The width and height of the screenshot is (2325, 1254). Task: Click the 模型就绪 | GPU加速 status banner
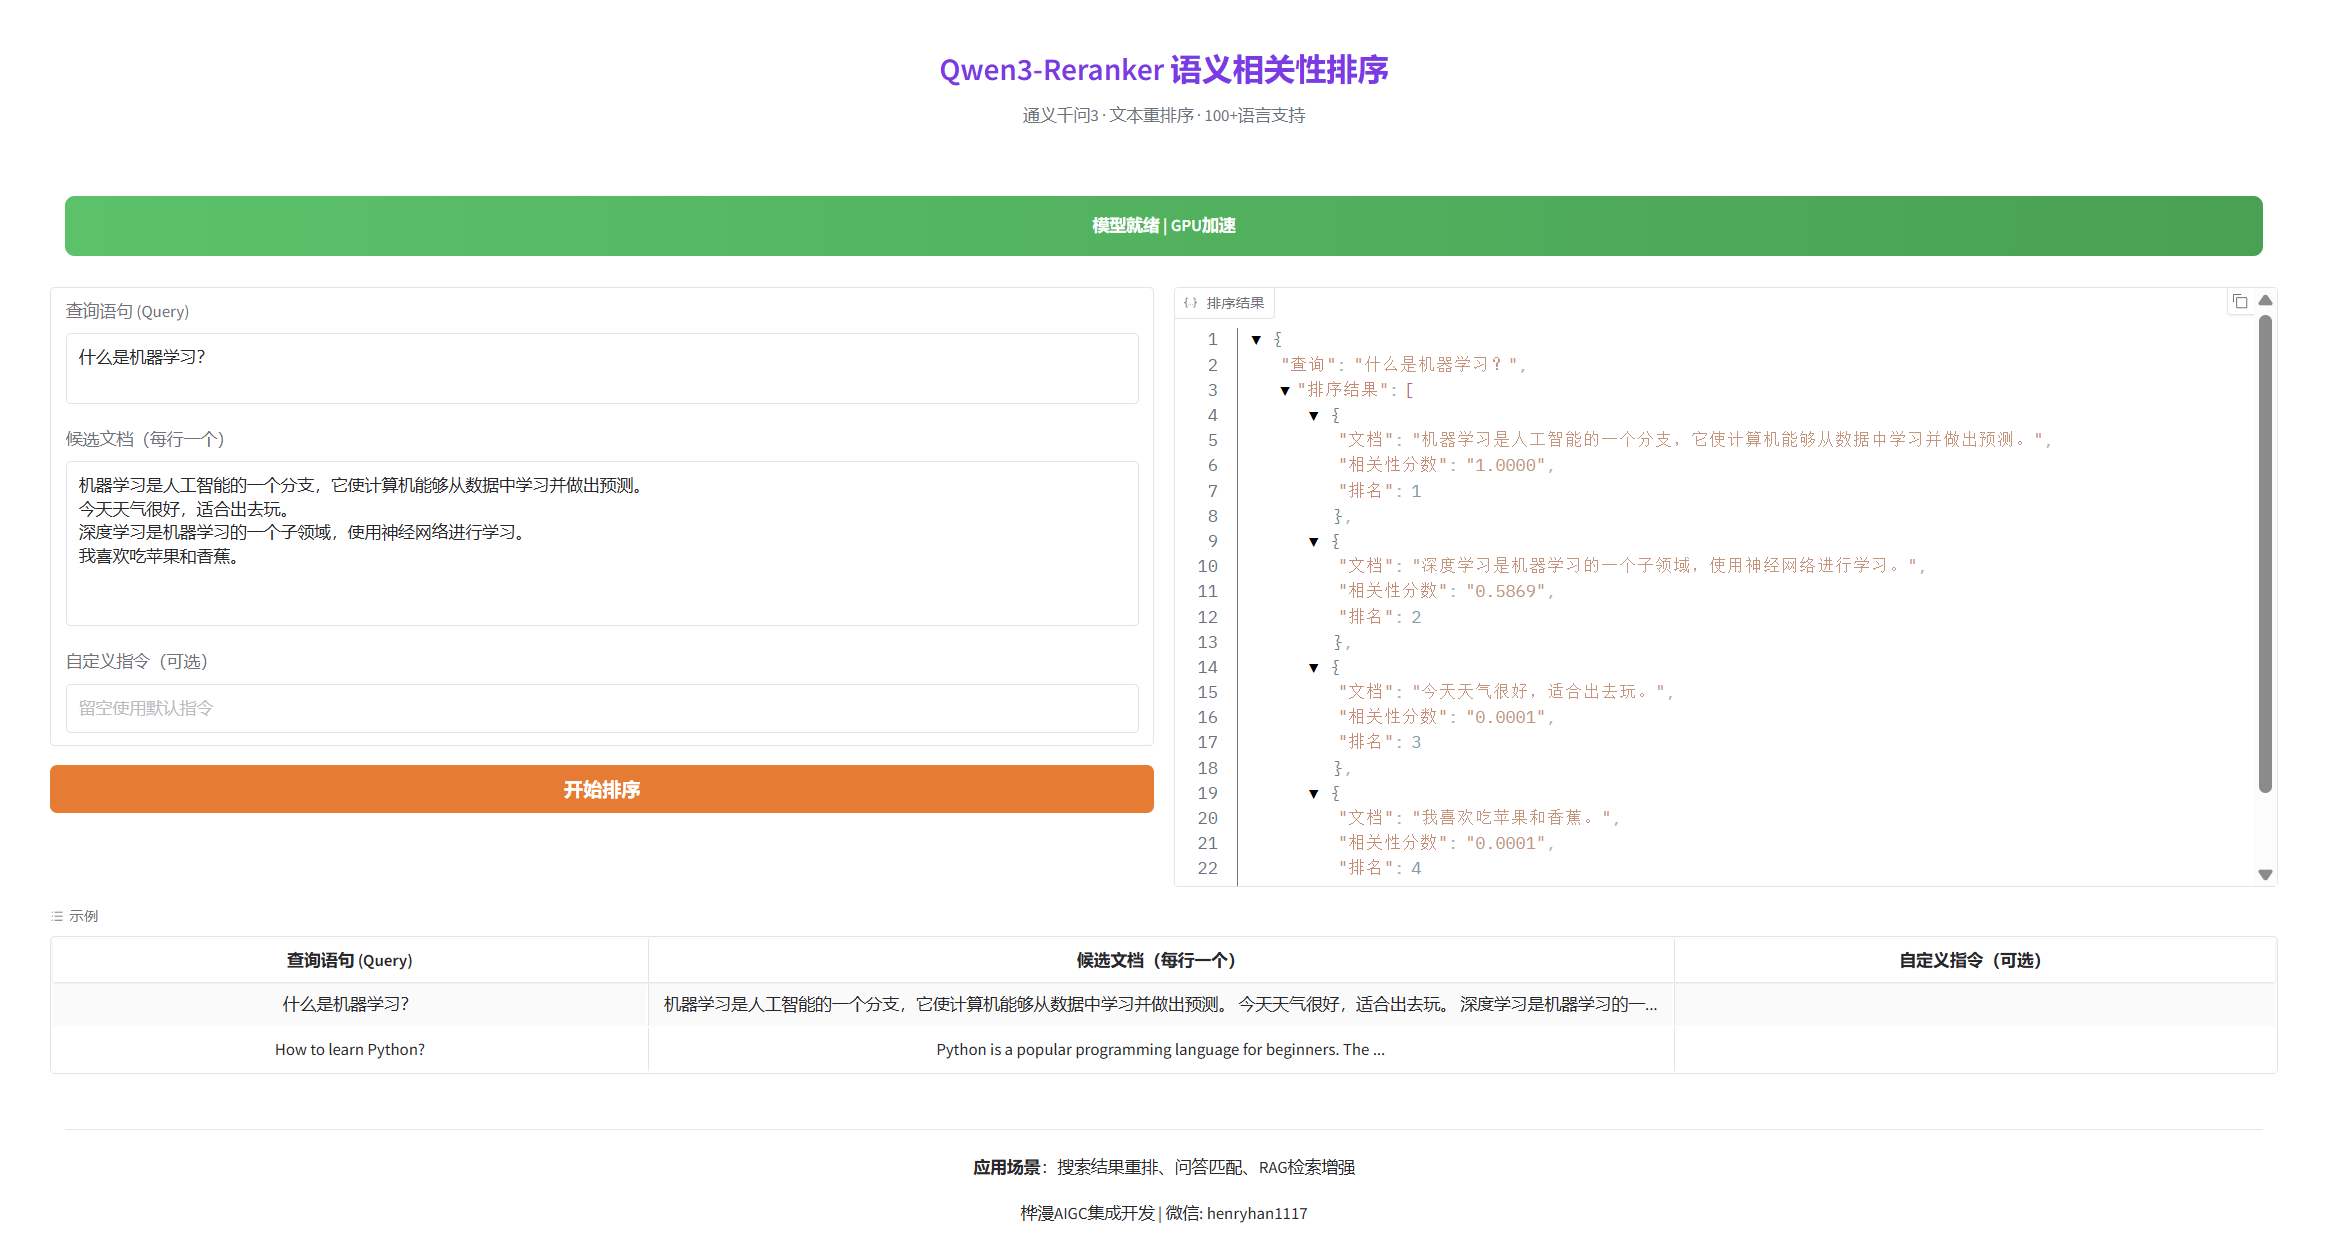pyautogui.click(x=1164, y=226)
